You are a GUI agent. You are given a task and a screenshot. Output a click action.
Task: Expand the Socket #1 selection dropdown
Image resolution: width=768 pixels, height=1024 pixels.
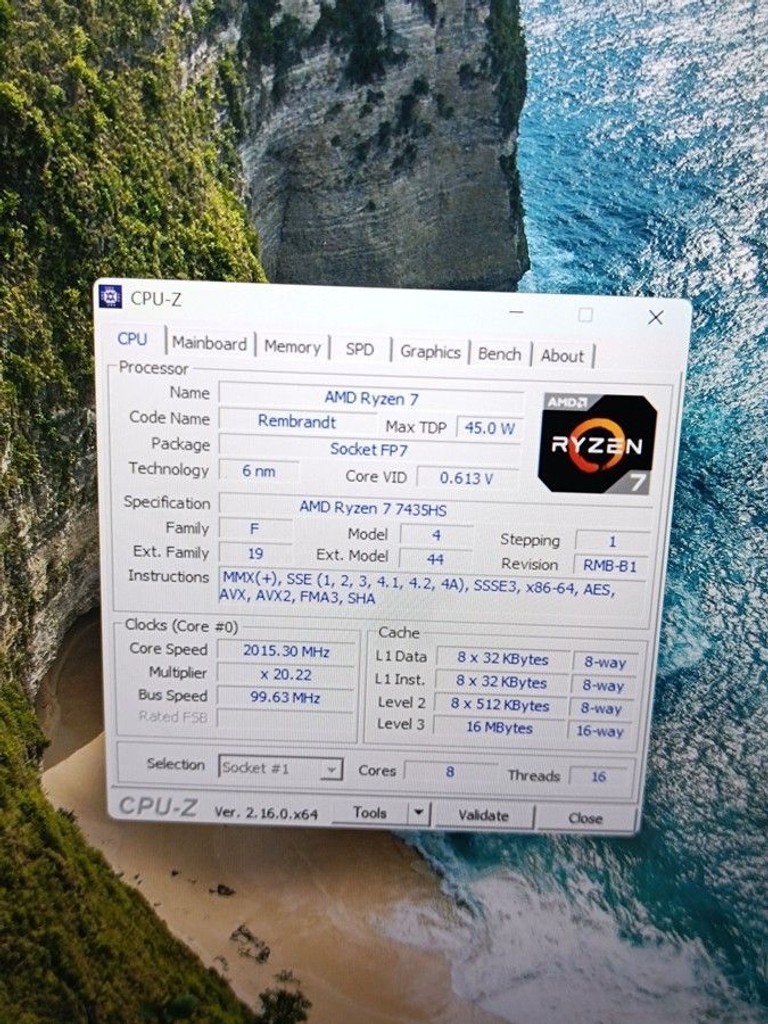[331, 769]
